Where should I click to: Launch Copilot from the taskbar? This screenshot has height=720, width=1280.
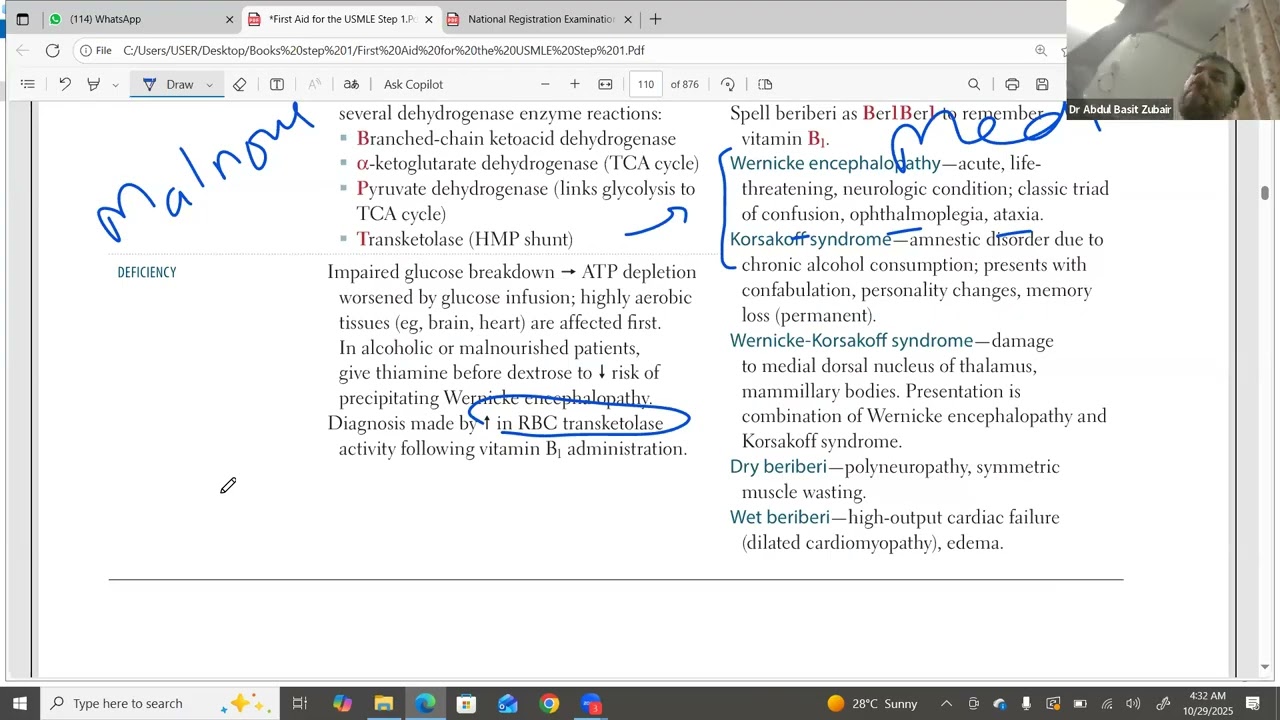(x=342, y=703)
